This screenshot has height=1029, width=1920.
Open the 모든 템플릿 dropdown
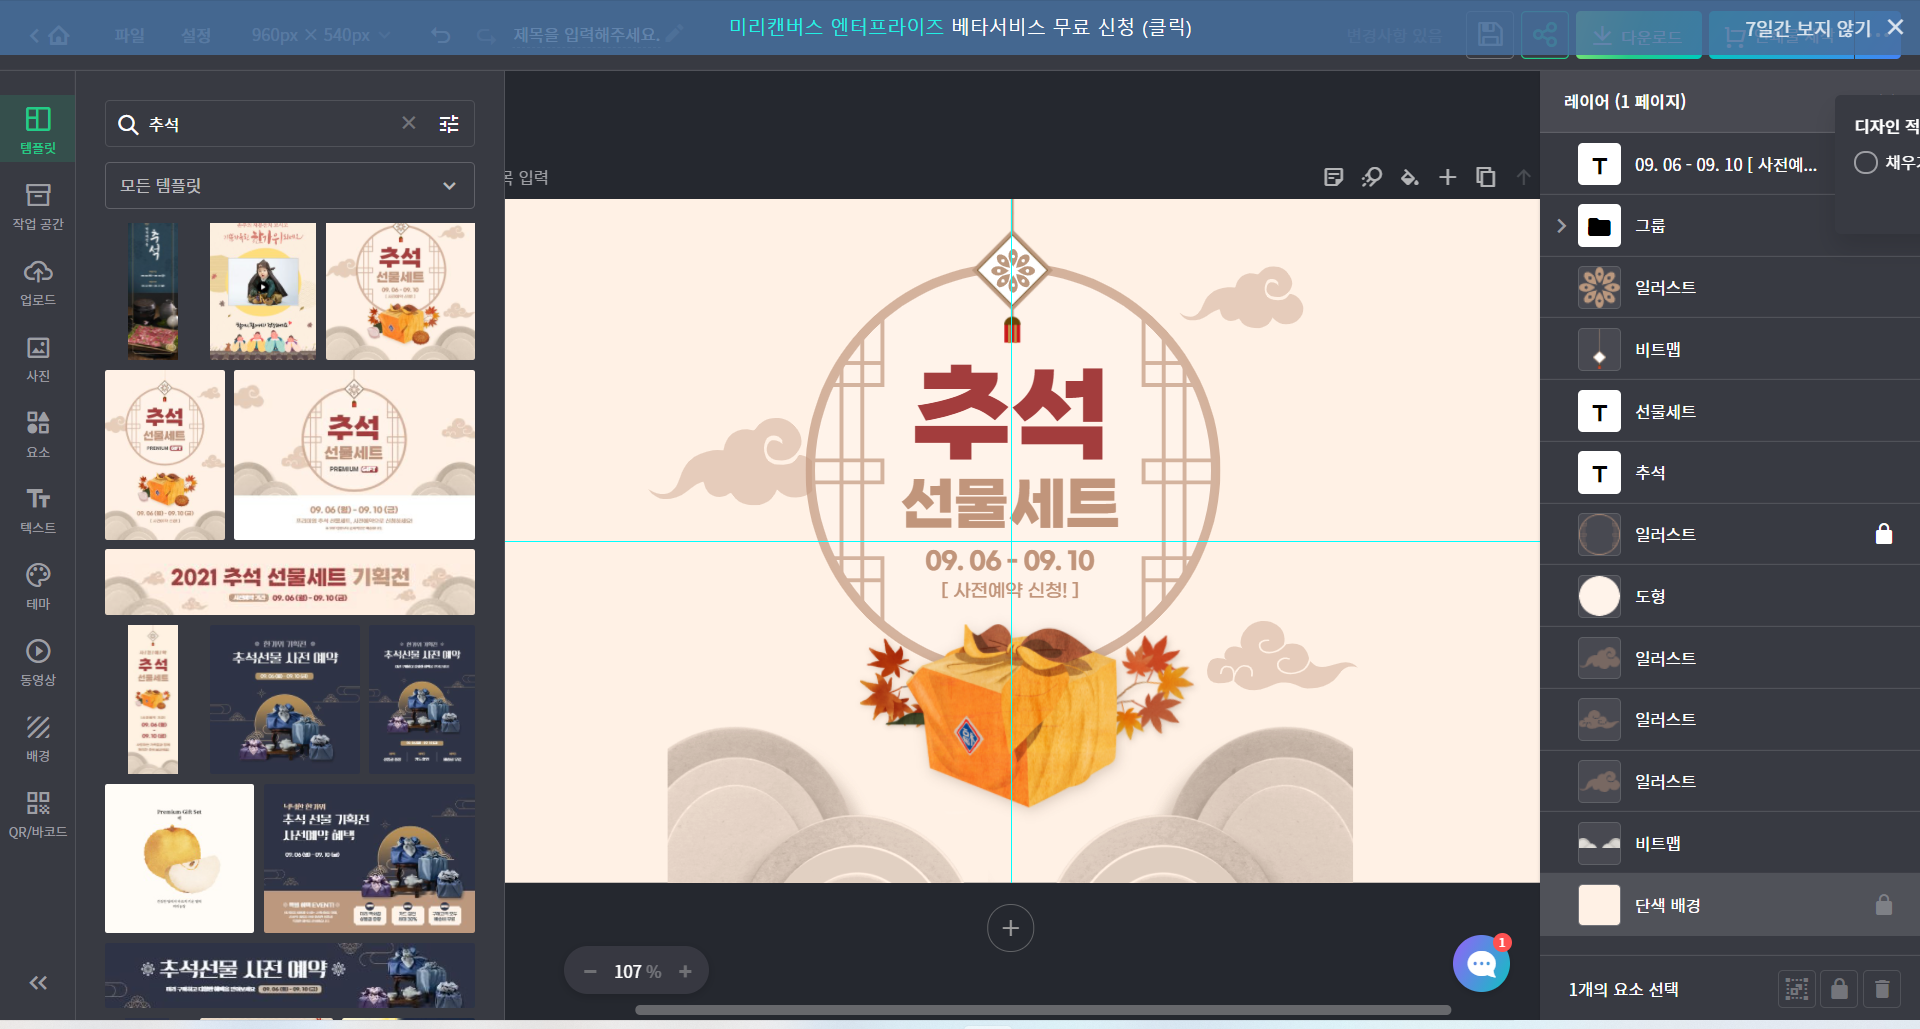290,186
